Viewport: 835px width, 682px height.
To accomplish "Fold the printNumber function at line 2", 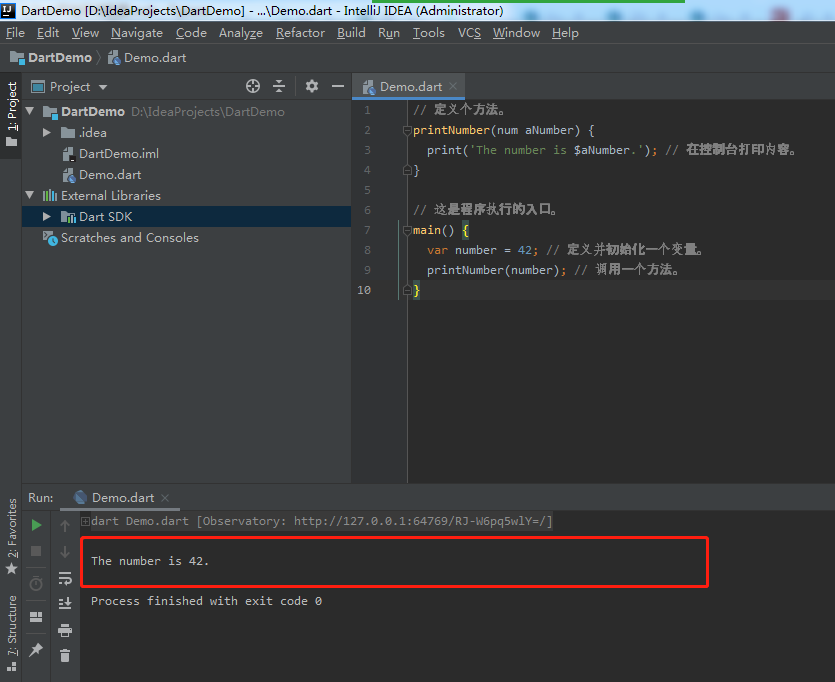I will (407, 130).
